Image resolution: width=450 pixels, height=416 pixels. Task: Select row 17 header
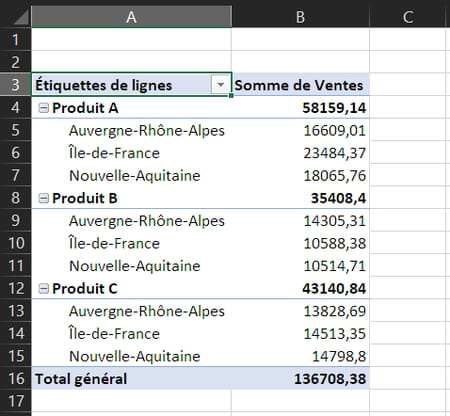pyautogui.click(x=15, y=401)
